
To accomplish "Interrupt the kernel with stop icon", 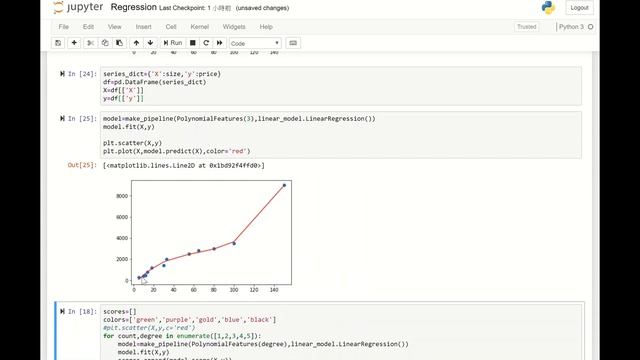I will [x=193, y=43].
